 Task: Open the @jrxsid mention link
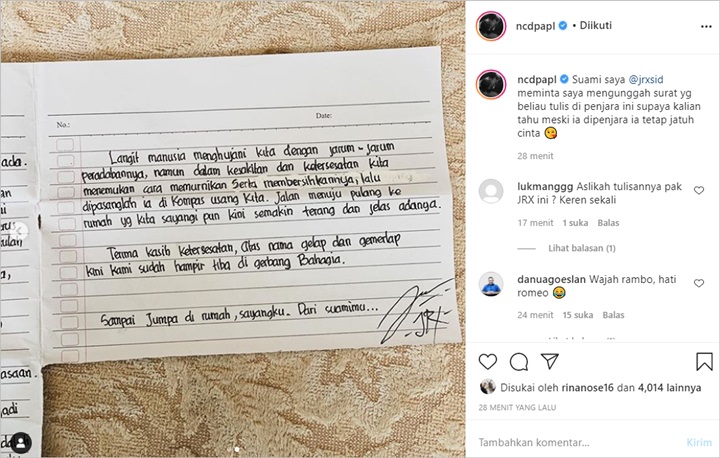click(646, 79)
